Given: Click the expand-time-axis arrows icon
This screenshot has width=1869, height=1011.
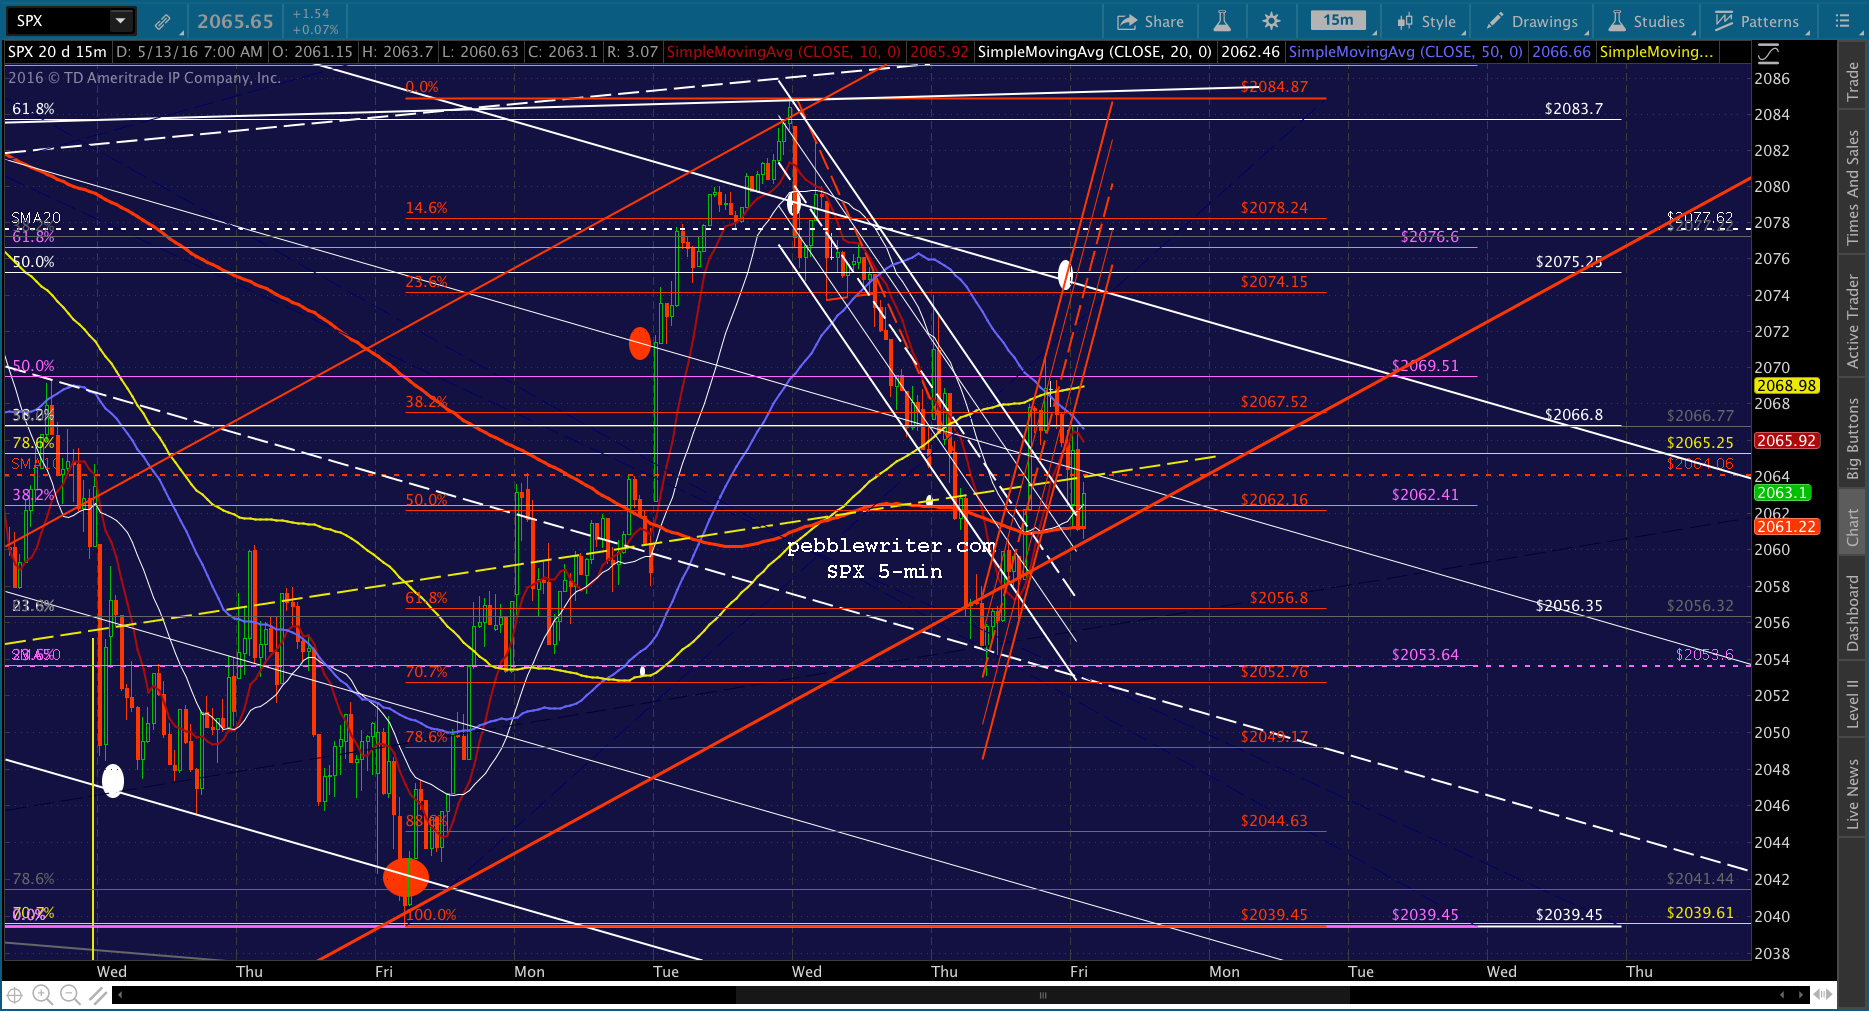Looking at the screenshot, I should (1823, 995).
